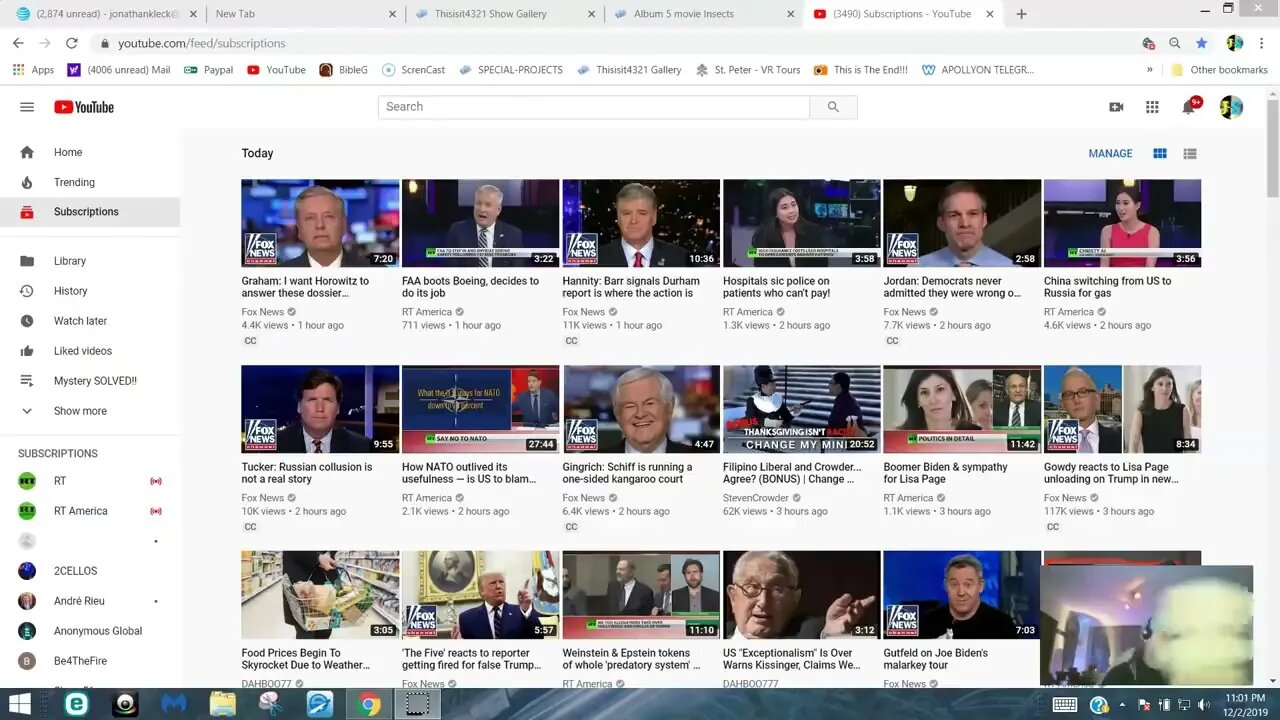Open Chrome three-dot menu

click(1264, 43)
